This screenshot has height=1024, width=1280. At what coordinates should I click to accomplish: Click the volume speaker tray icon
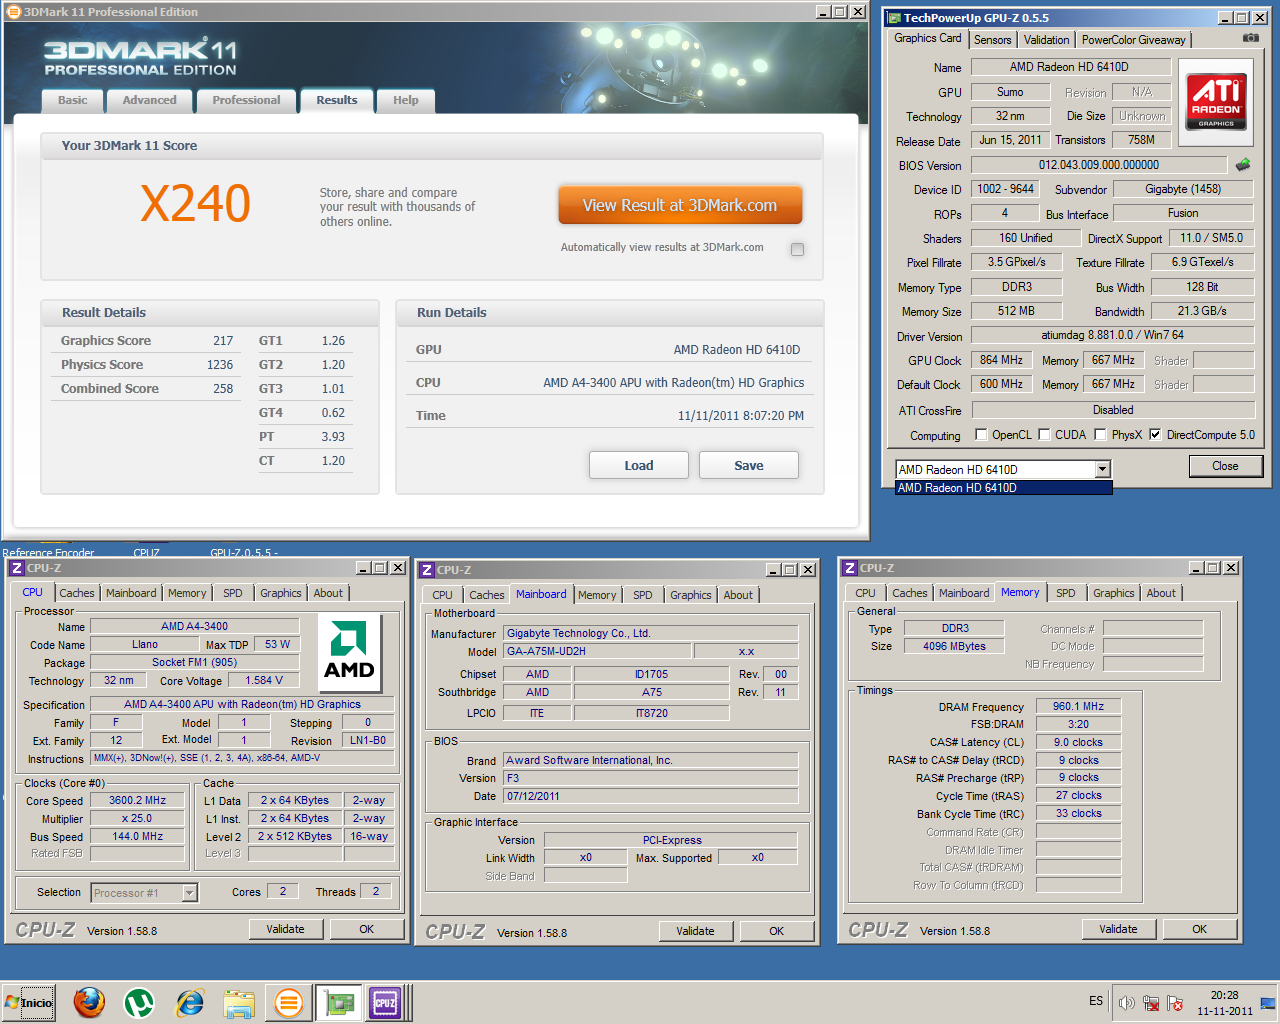point(1127,1003)
